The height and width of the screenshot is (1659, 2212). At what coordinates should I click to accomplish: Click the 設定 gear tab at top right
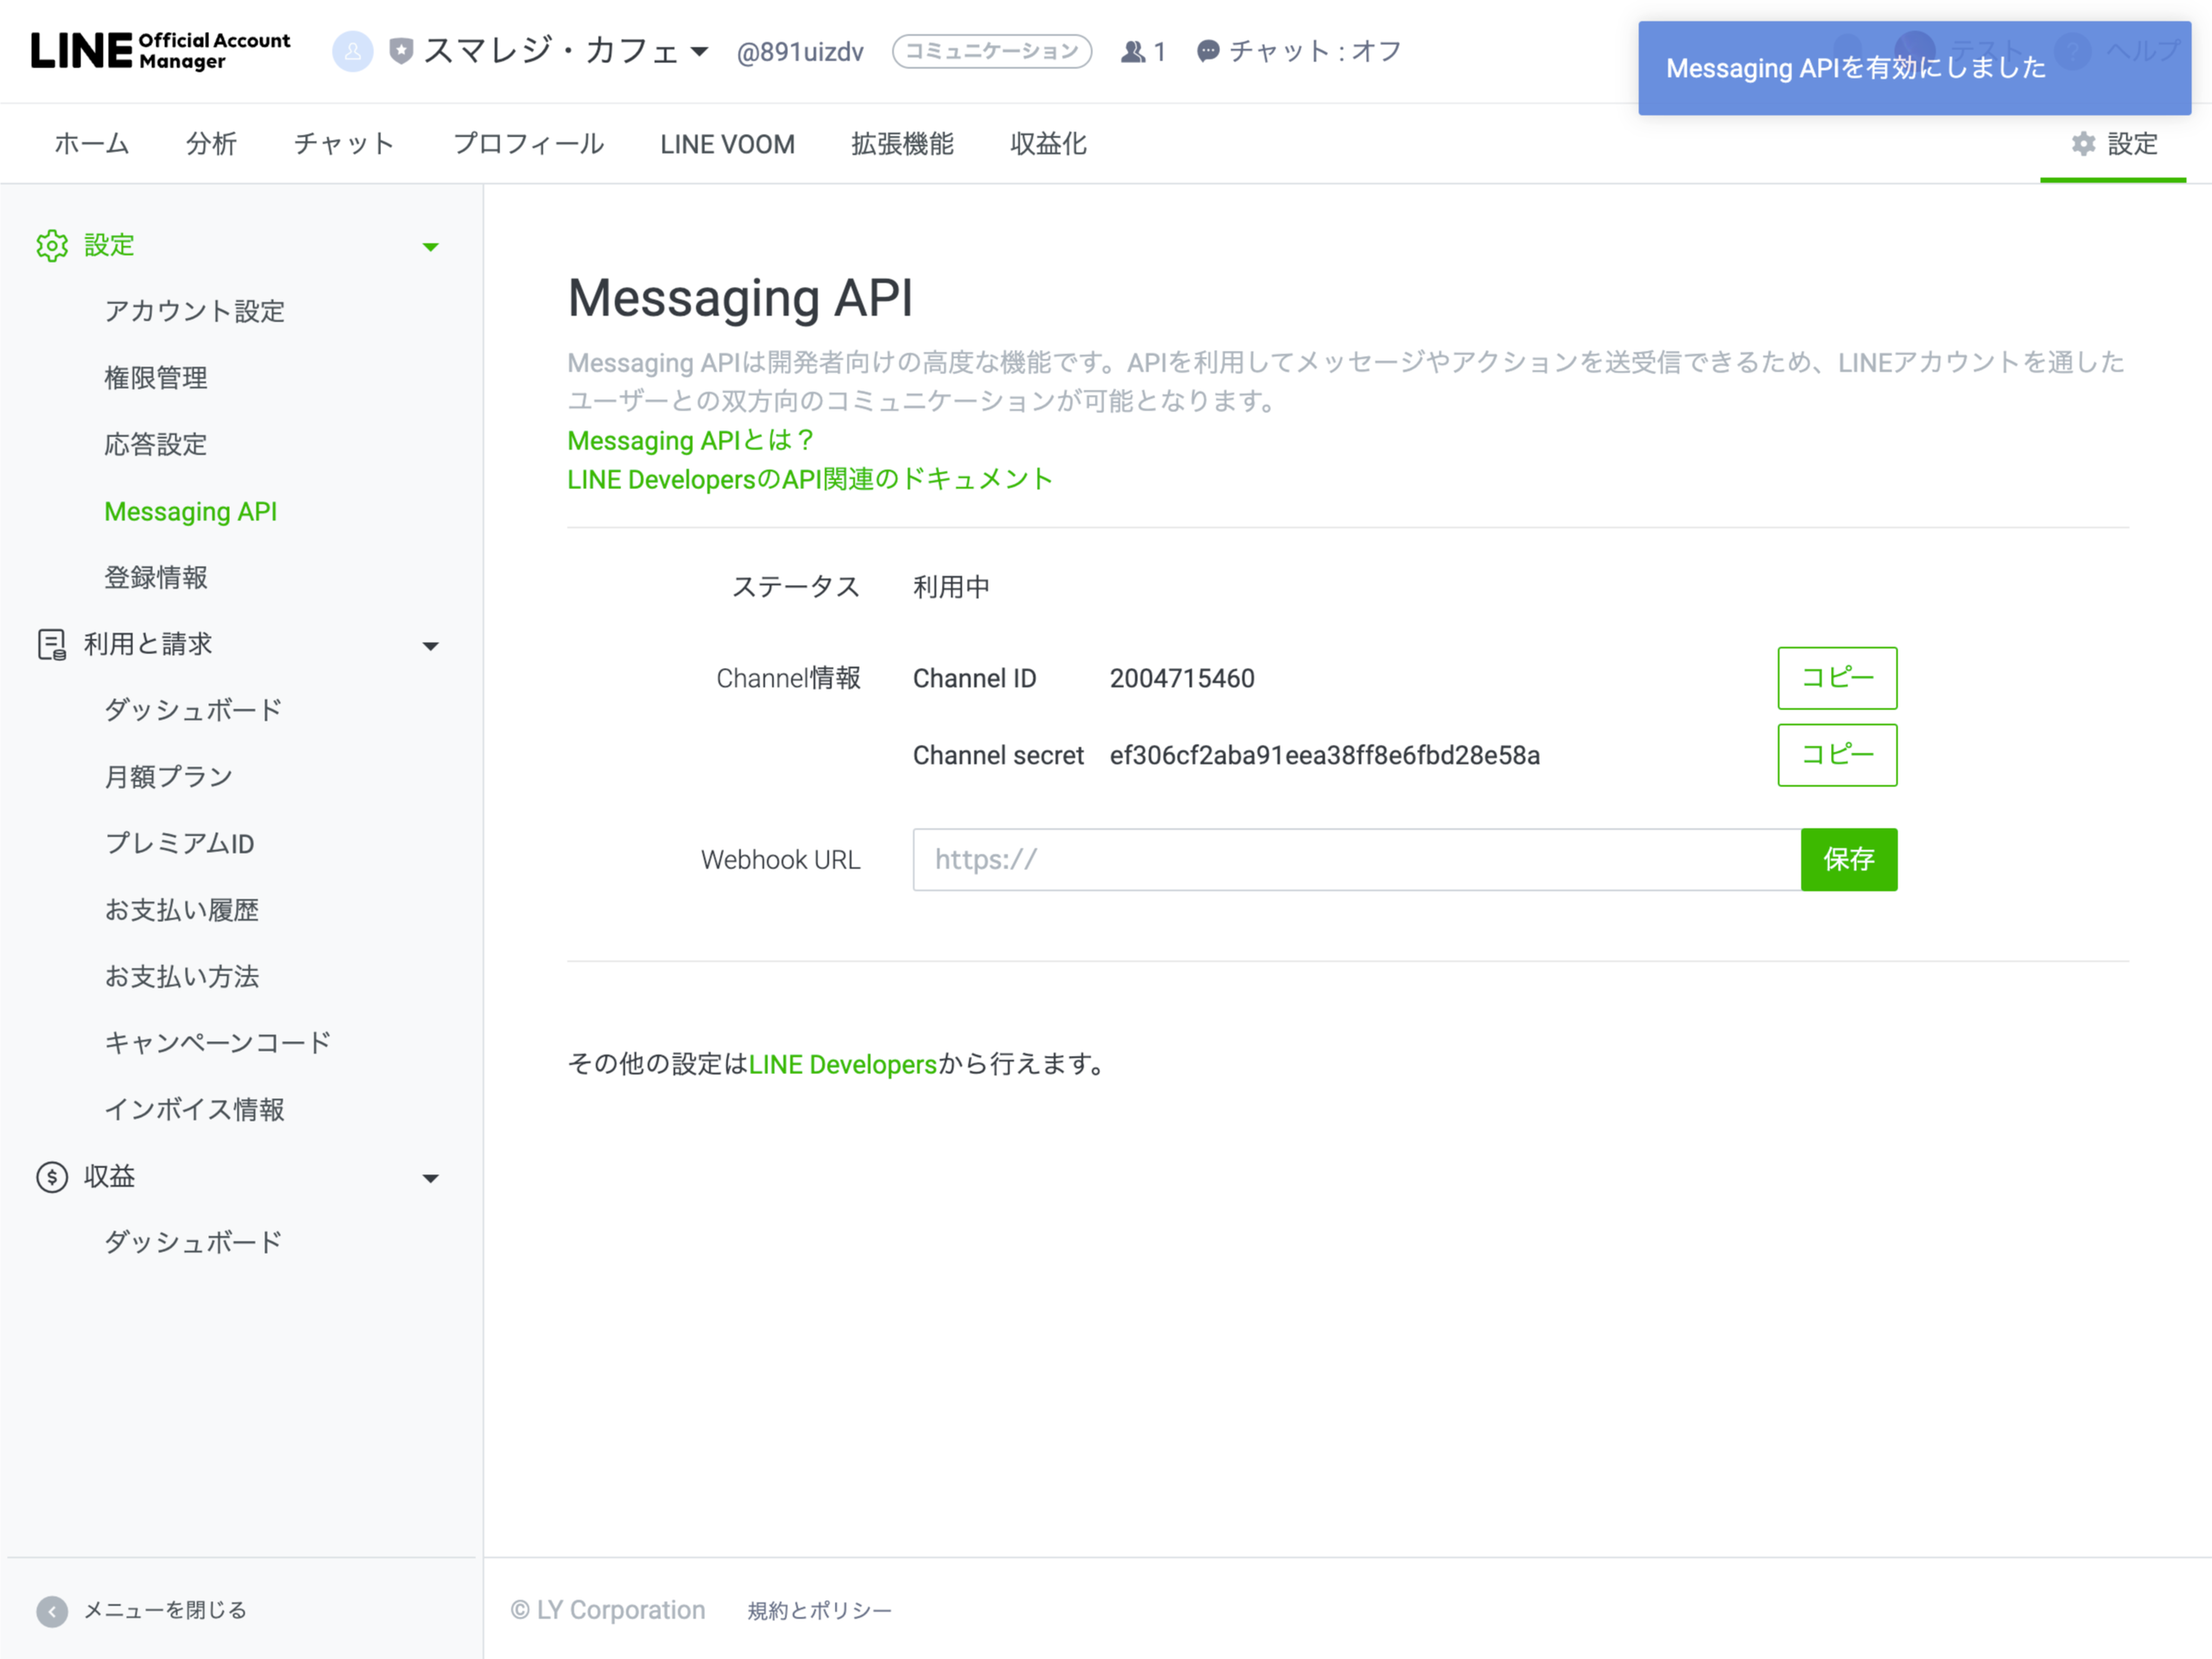(x=2113, y=144)
